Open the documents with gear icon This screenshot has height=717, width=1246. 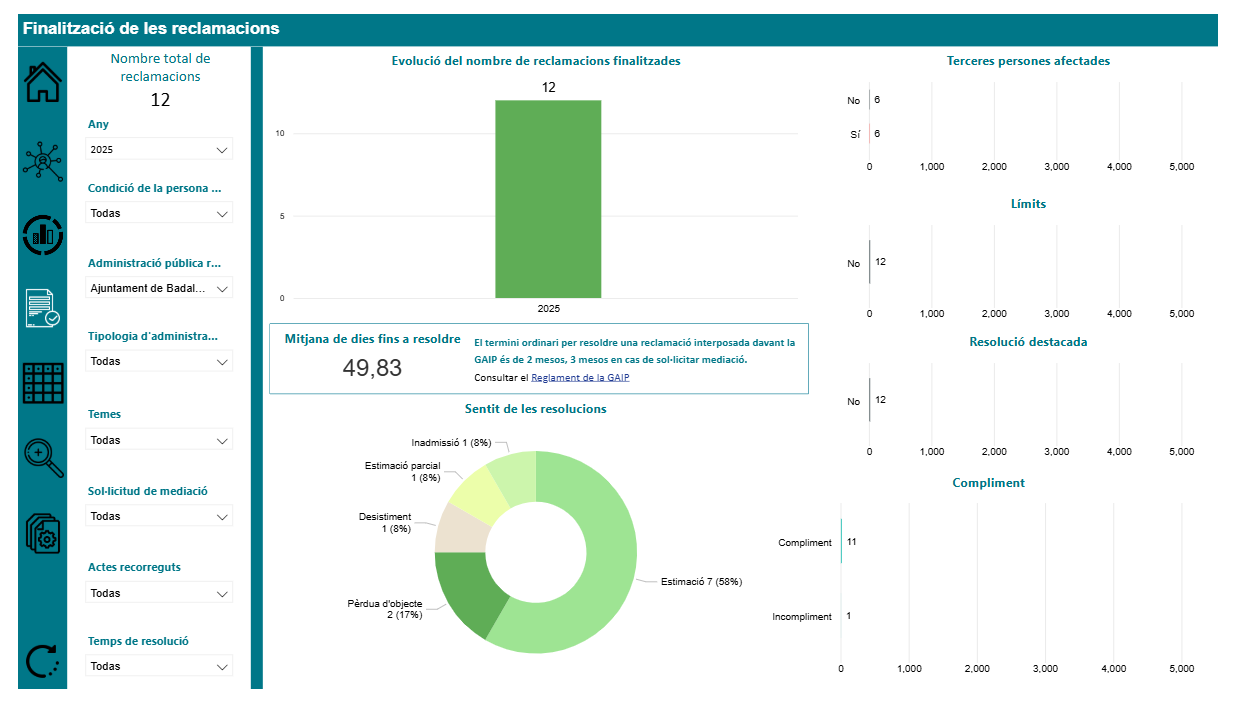tap(42, 533)
